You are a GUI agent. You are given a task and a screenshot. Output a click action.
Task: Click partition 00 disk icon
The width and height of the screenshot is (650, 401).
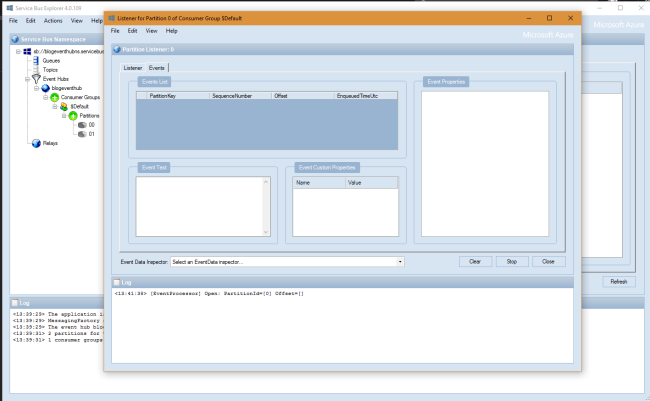(82, 125)
